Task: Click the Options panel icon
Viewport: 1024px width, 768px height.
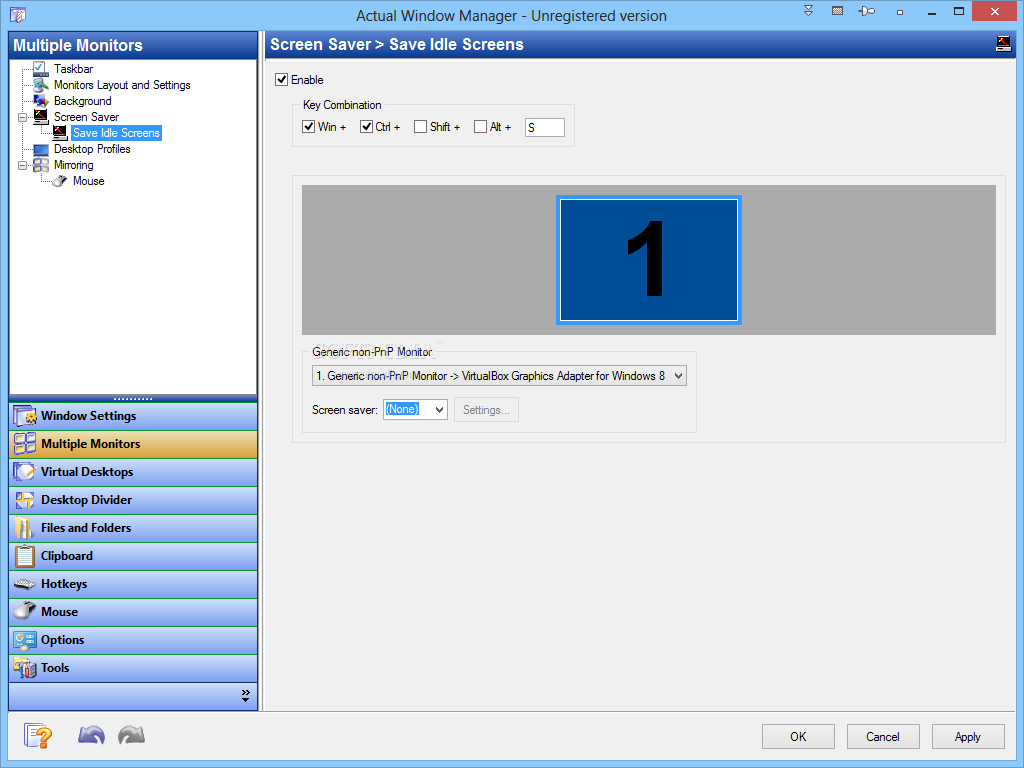Action: [25, 640]
